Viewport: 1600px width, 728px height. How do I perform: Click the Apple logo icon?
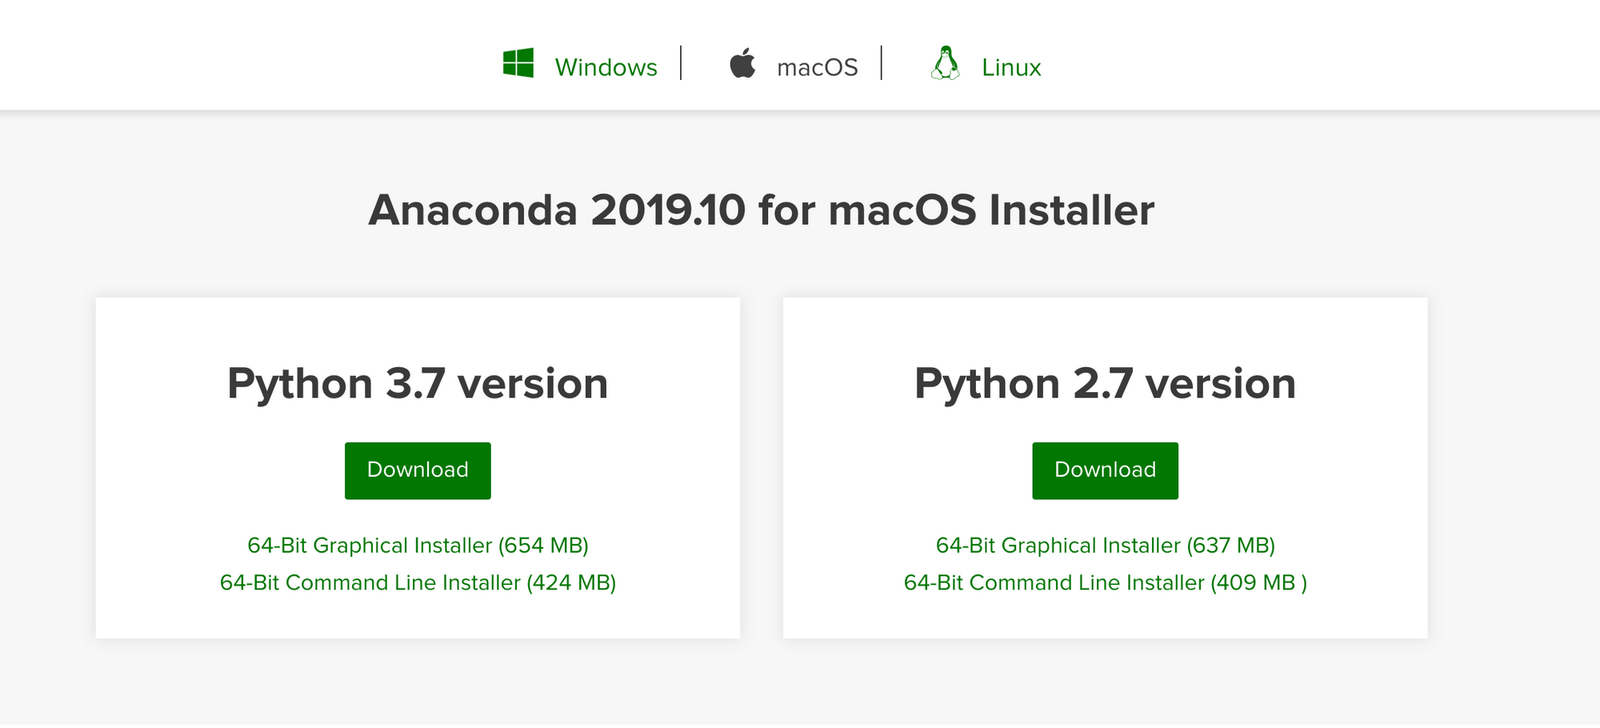(x=742, y=63)
